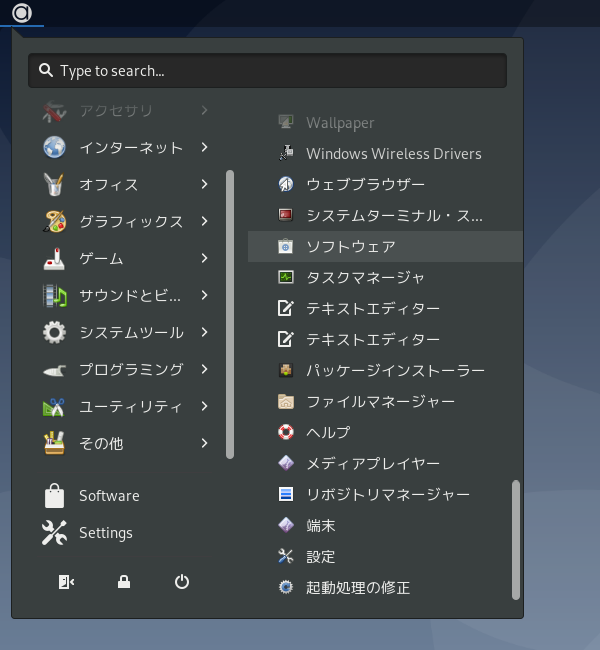The image size is (600, 650).
Task: Open the システムツール gear icon
Action: coord(54,332)
